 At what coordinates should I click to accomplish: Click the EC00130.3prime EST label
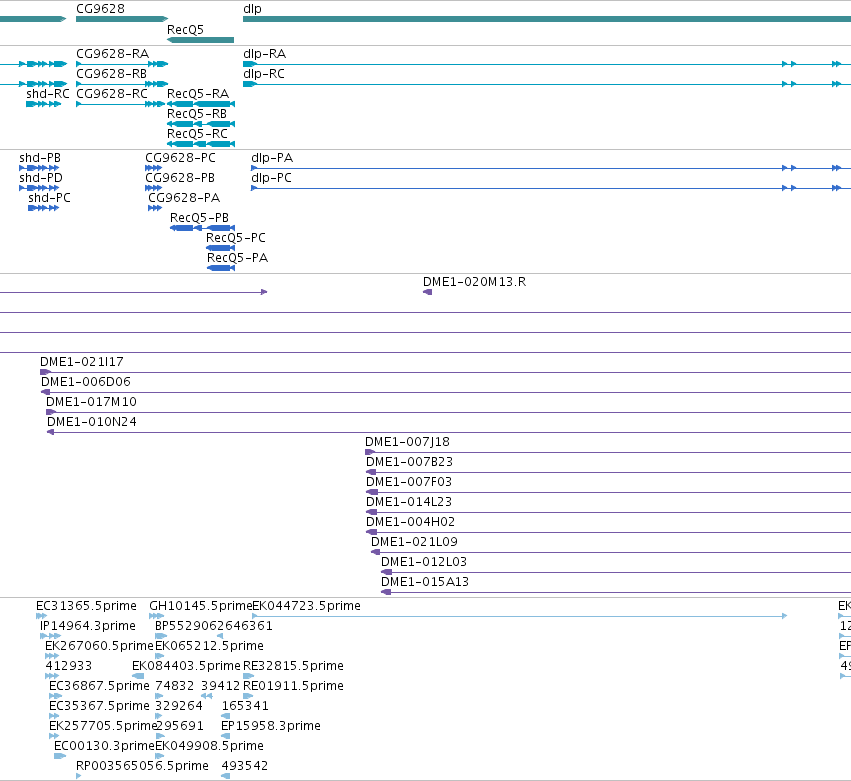[104, 747]
